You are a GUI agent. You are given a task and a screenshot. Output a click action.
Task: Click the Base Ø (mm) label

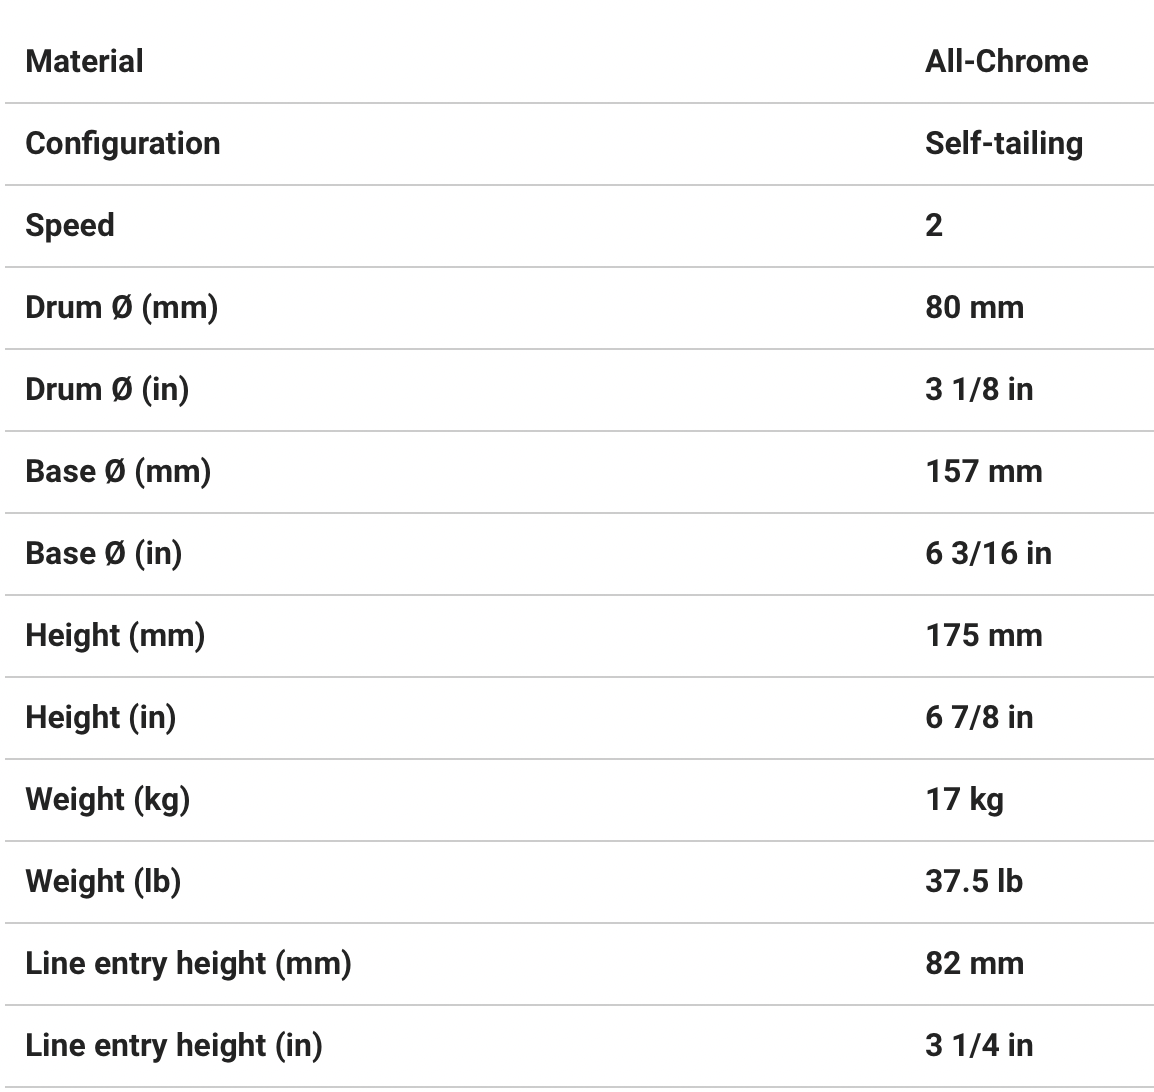point(118,471)
